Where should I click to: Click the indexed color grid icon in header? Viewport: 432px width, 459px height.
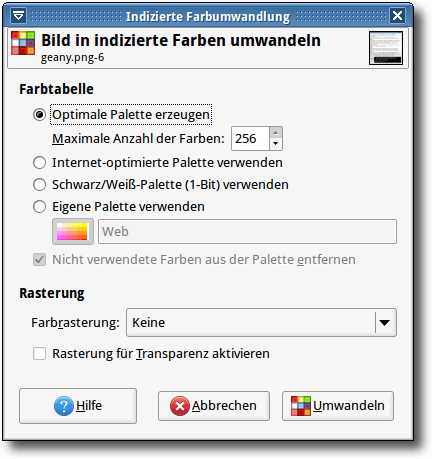23,43
